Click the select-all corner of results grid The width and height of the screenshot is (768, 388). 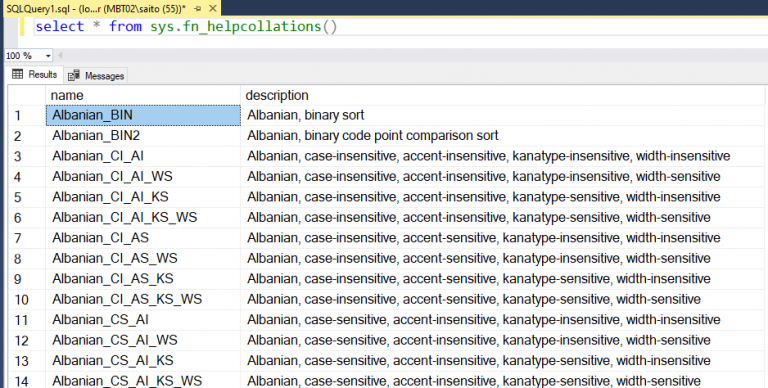coord(26,95)
